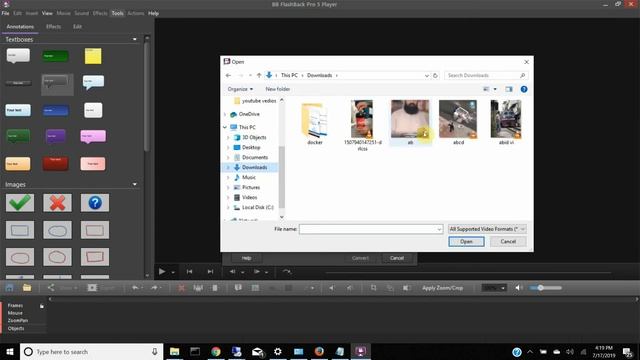Image resolution: width=640 pixels, height=360 pixels.
Task: Pick the orange textbox style
Action: tap(18, 164)
